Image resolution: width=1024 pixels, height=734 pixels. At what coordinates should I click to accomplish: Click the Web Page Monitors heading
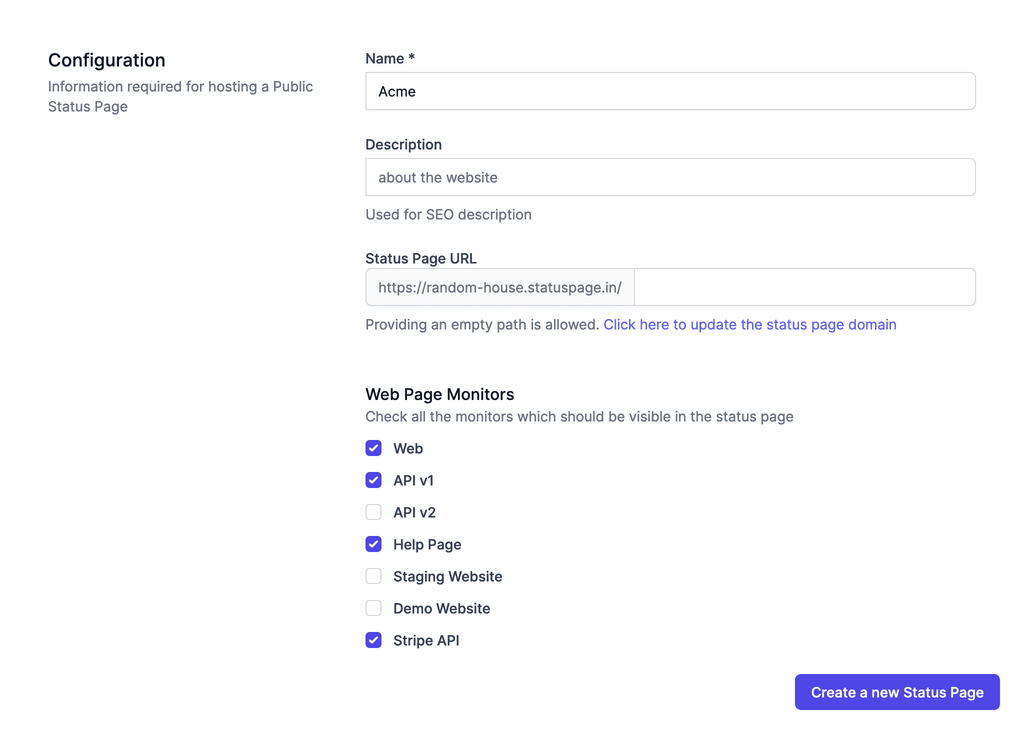(440, 394)
